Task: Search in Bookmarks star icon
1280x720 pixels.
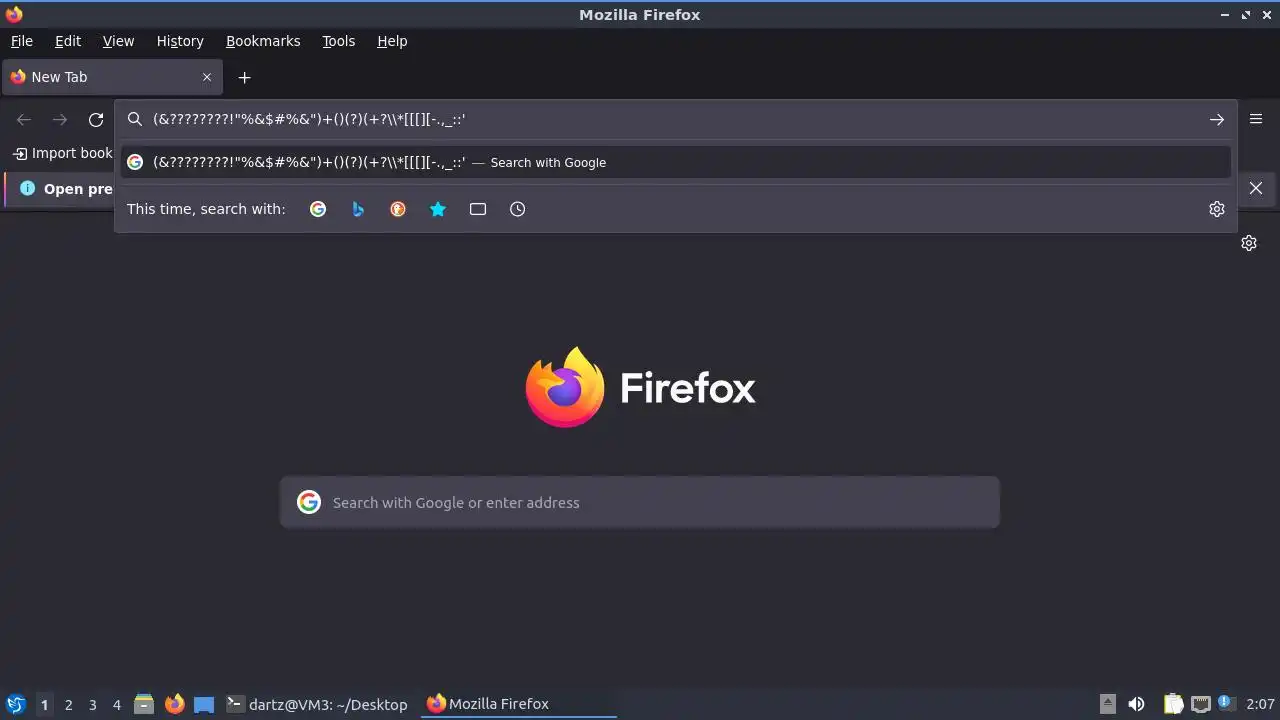Action: 438,209
